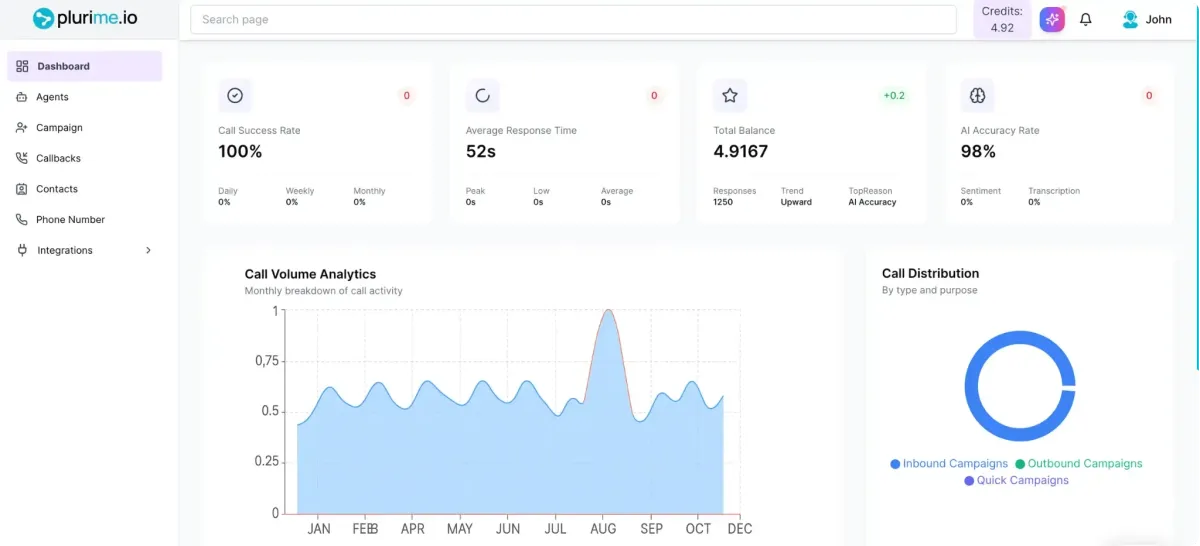The width and height of the screenshot is (1200, 546).
Task: Click the Callbacks phone icon
Action: click(22, 158)
